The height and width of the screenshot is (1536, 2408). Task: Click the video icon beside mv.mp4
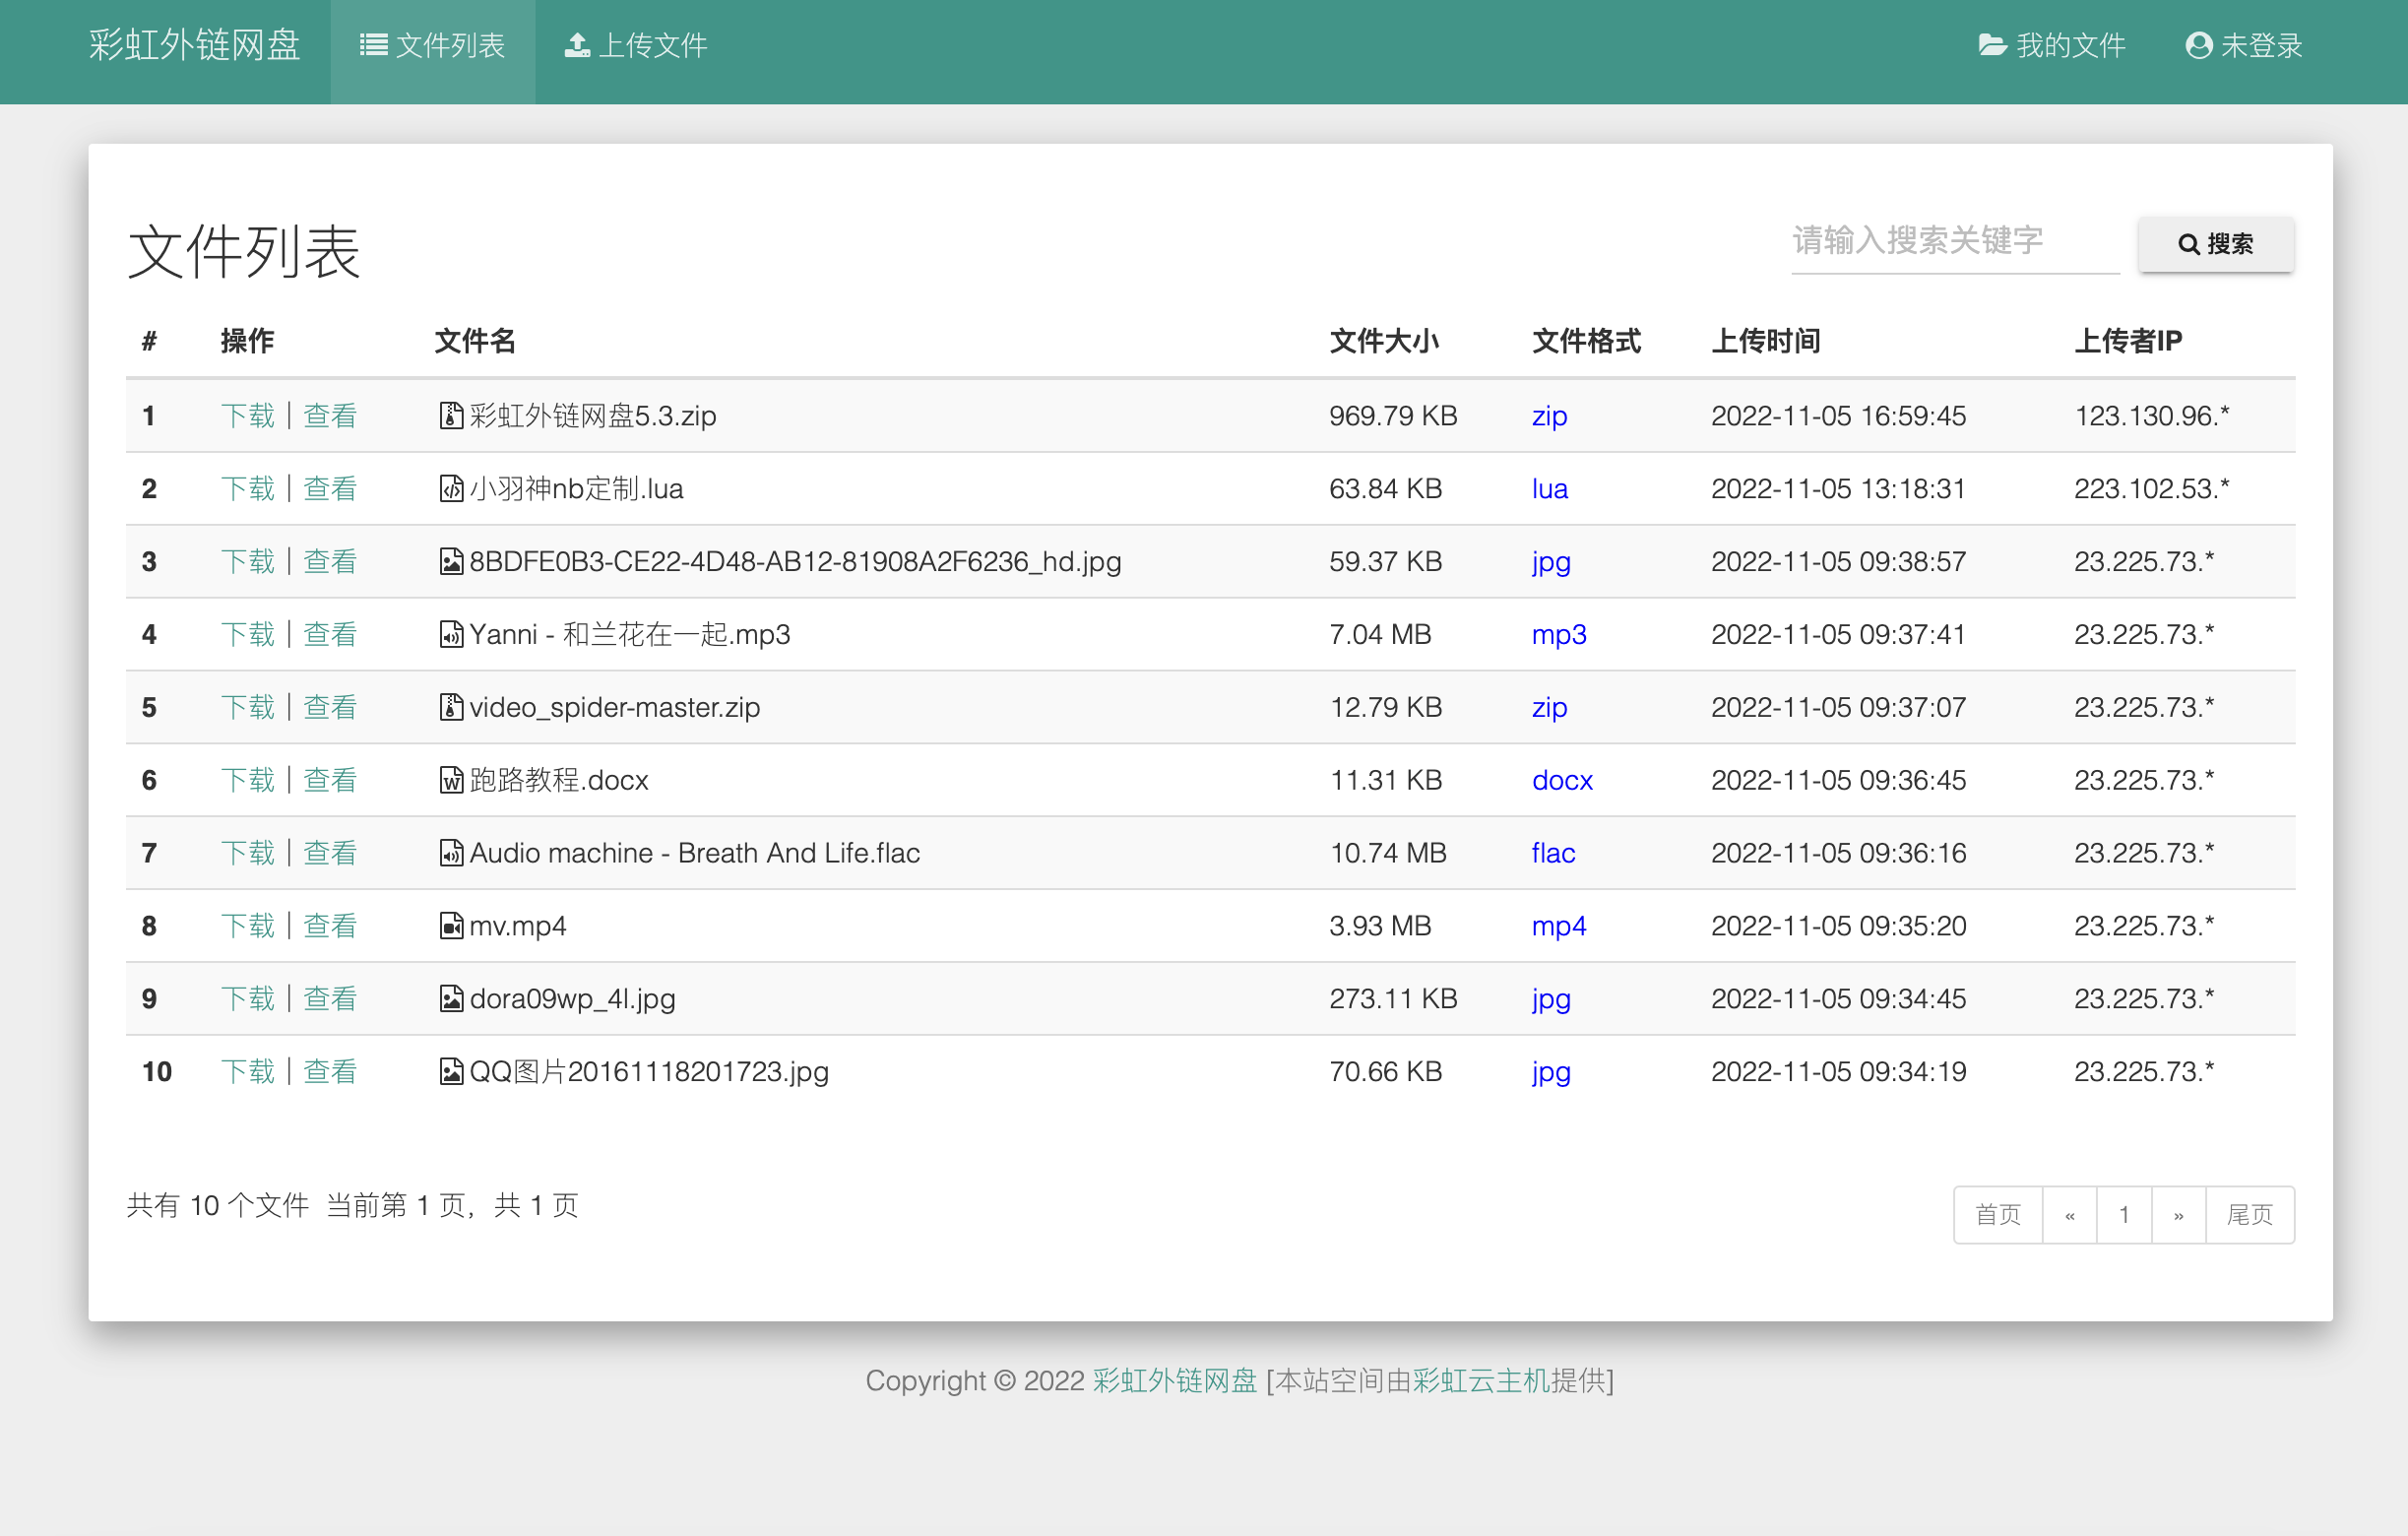tap(451, 926)
